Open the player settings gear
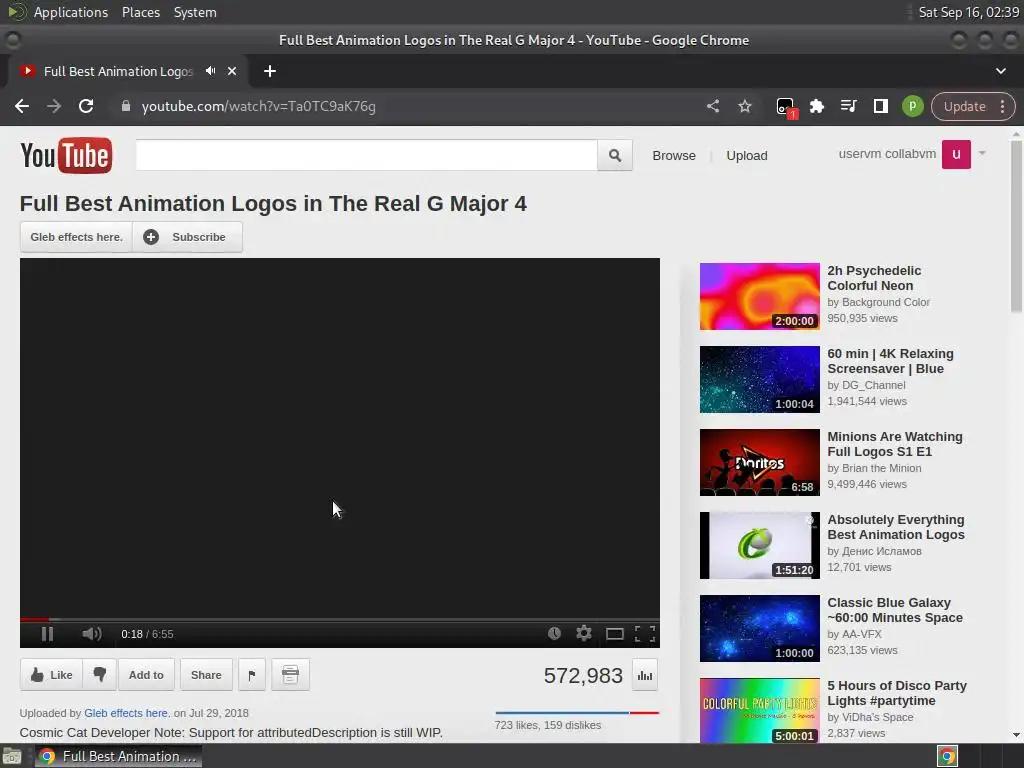The image size is (1024, 768). click(x=584, y=633)
